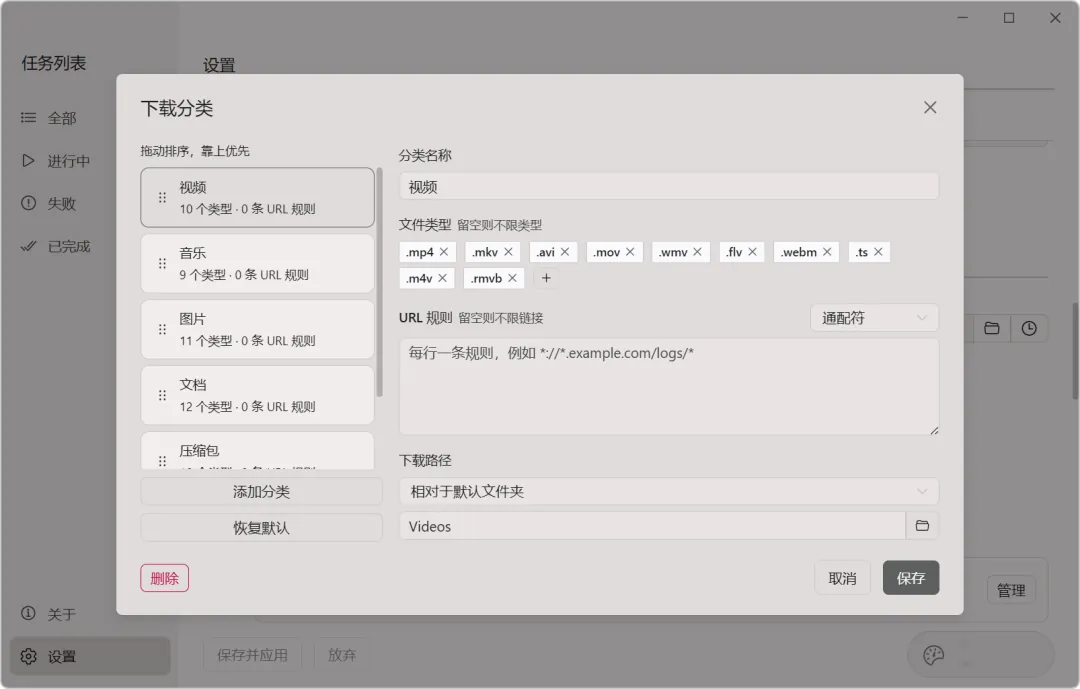Grab the drag handle of 图片 category
Image resolution: width=1080 pixels, height=689 pixels.
click(163, 329)
